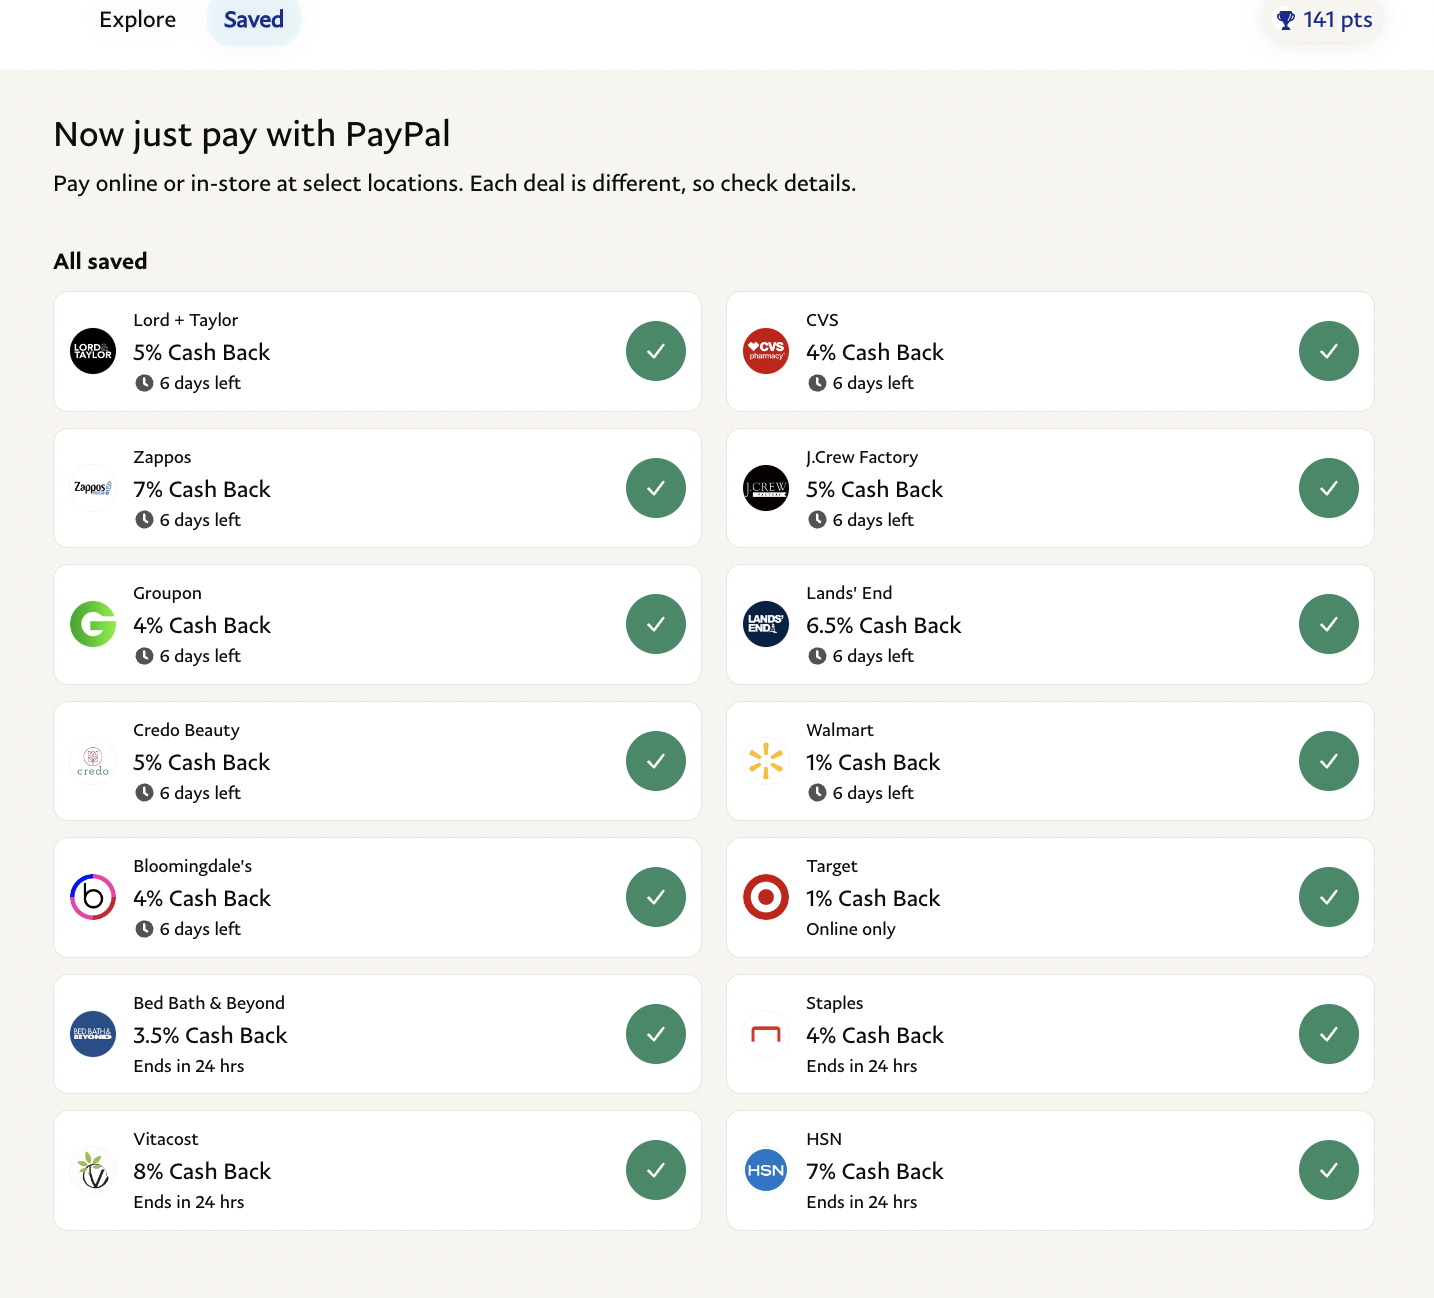Click 'Ends in 24 hrs' under HSN
1434x1298 pixels.
(862, 1202)
